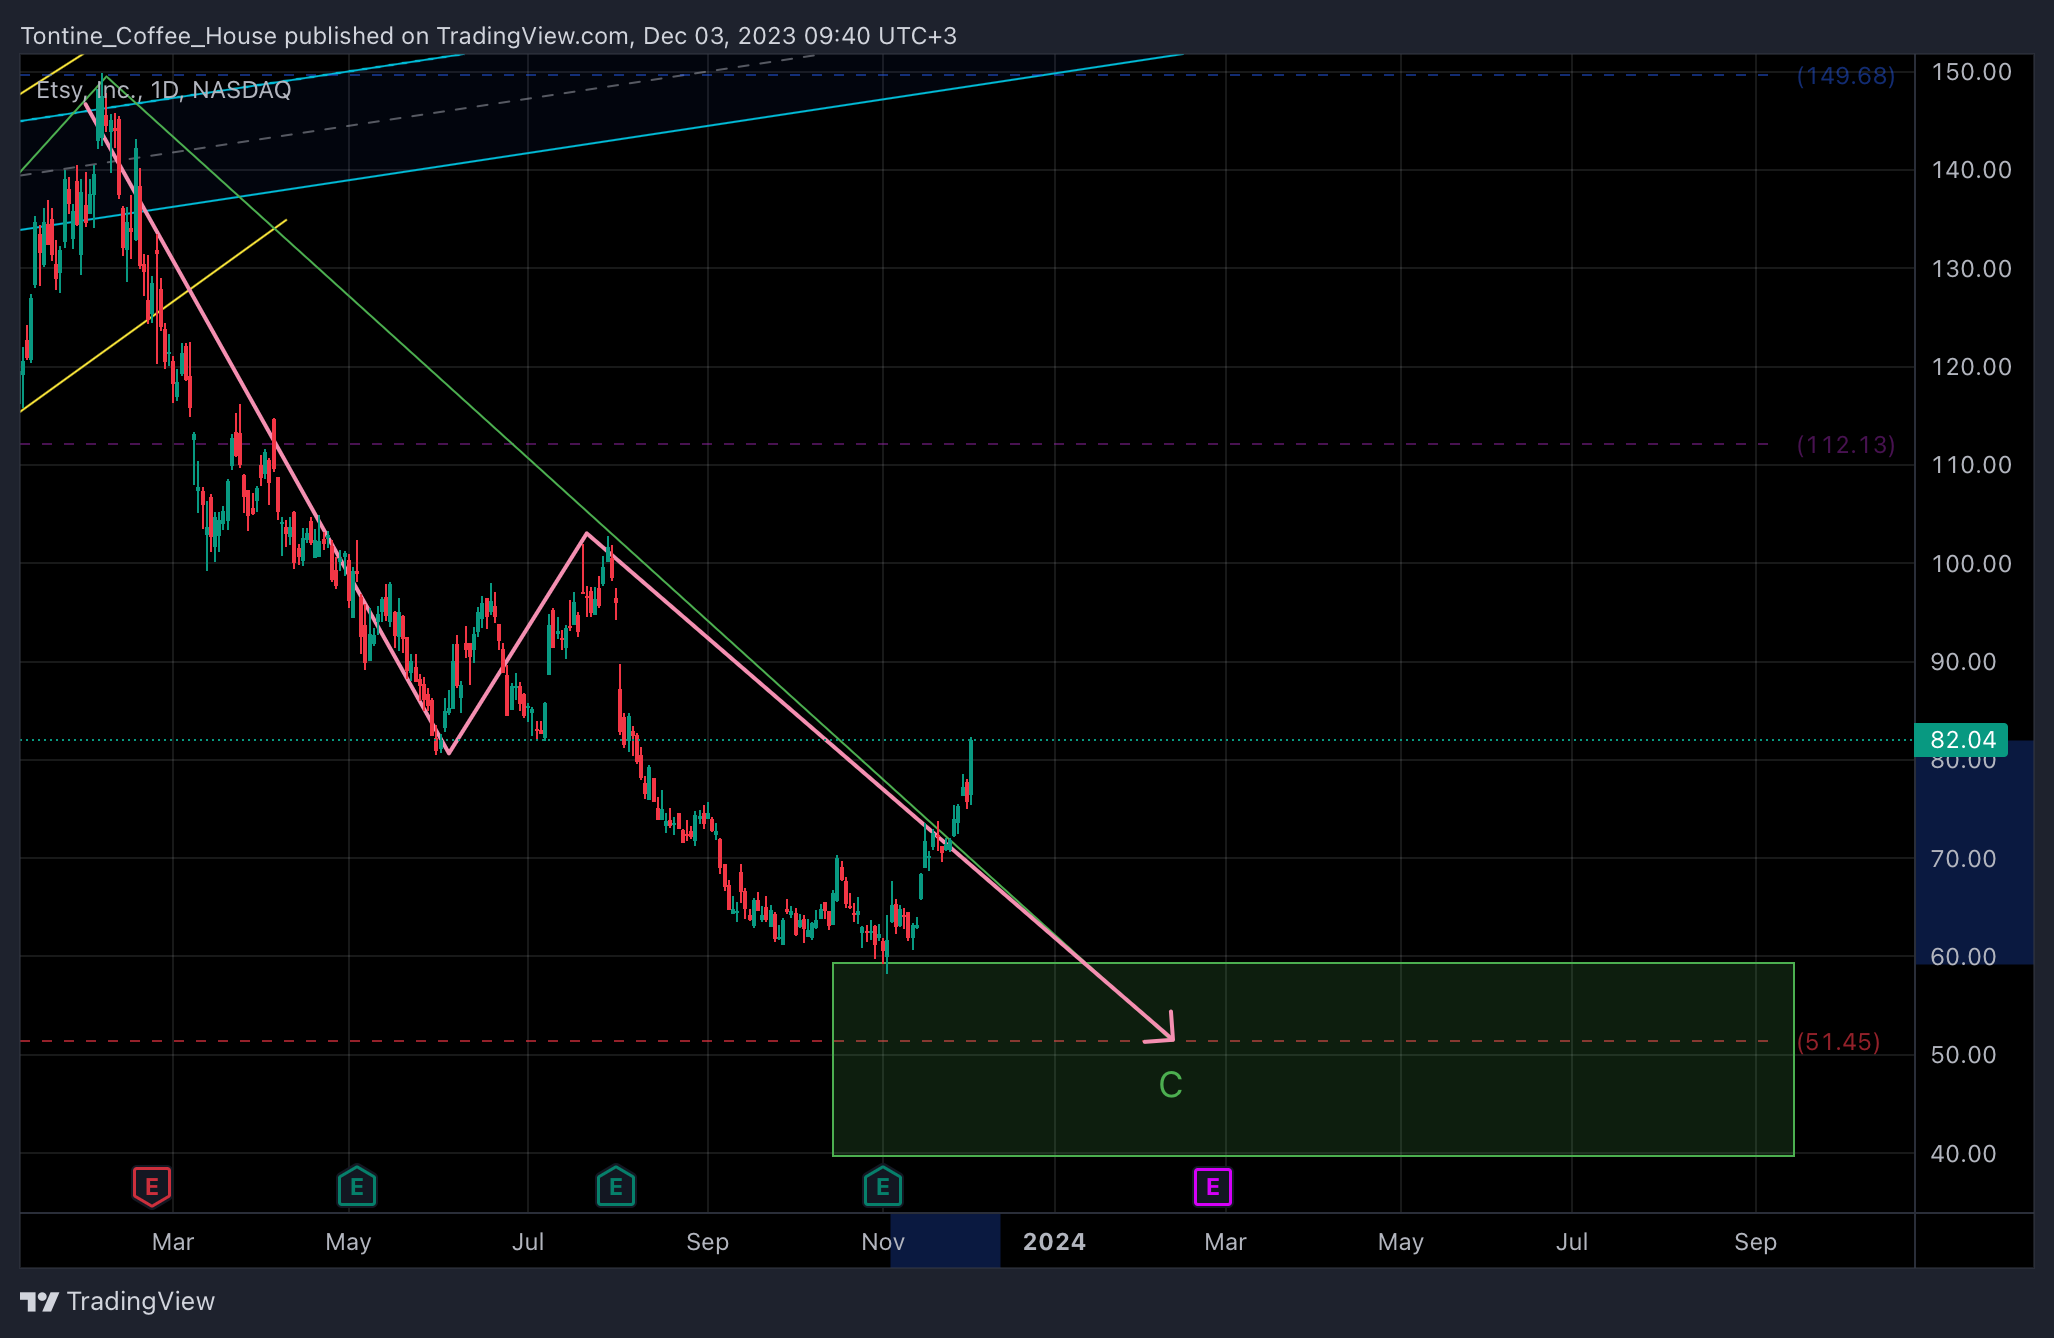The width and height of the screenshot is (2054, 1338).
Task: Click the (149.68) level label
Action: click(1846, 76)
